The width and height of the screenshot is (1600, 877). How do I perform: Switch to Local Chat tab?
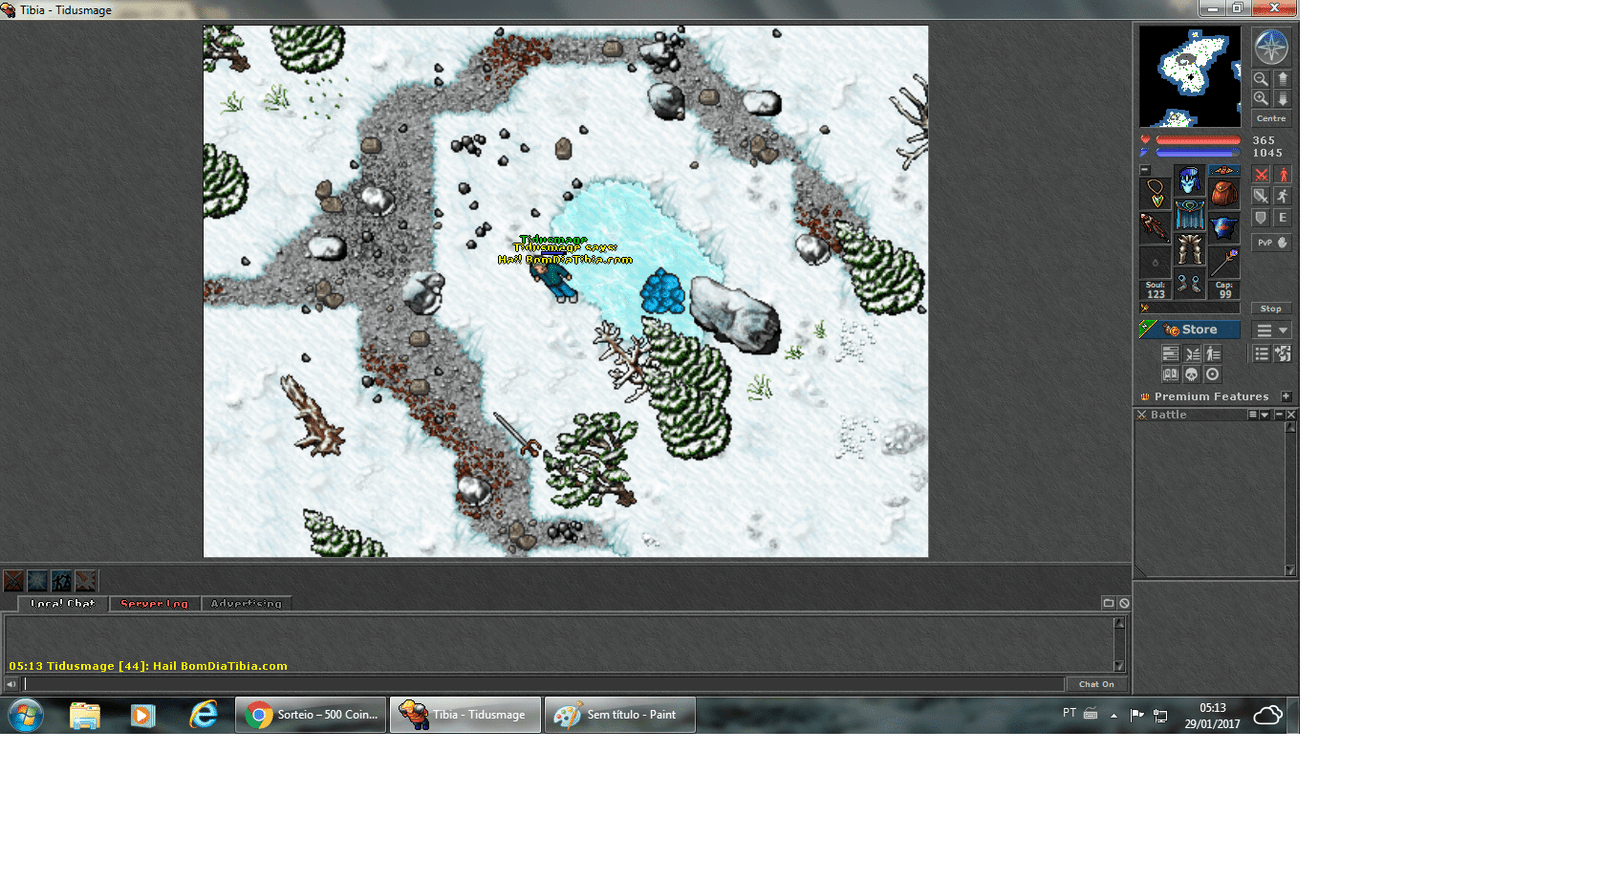[62, 603]
